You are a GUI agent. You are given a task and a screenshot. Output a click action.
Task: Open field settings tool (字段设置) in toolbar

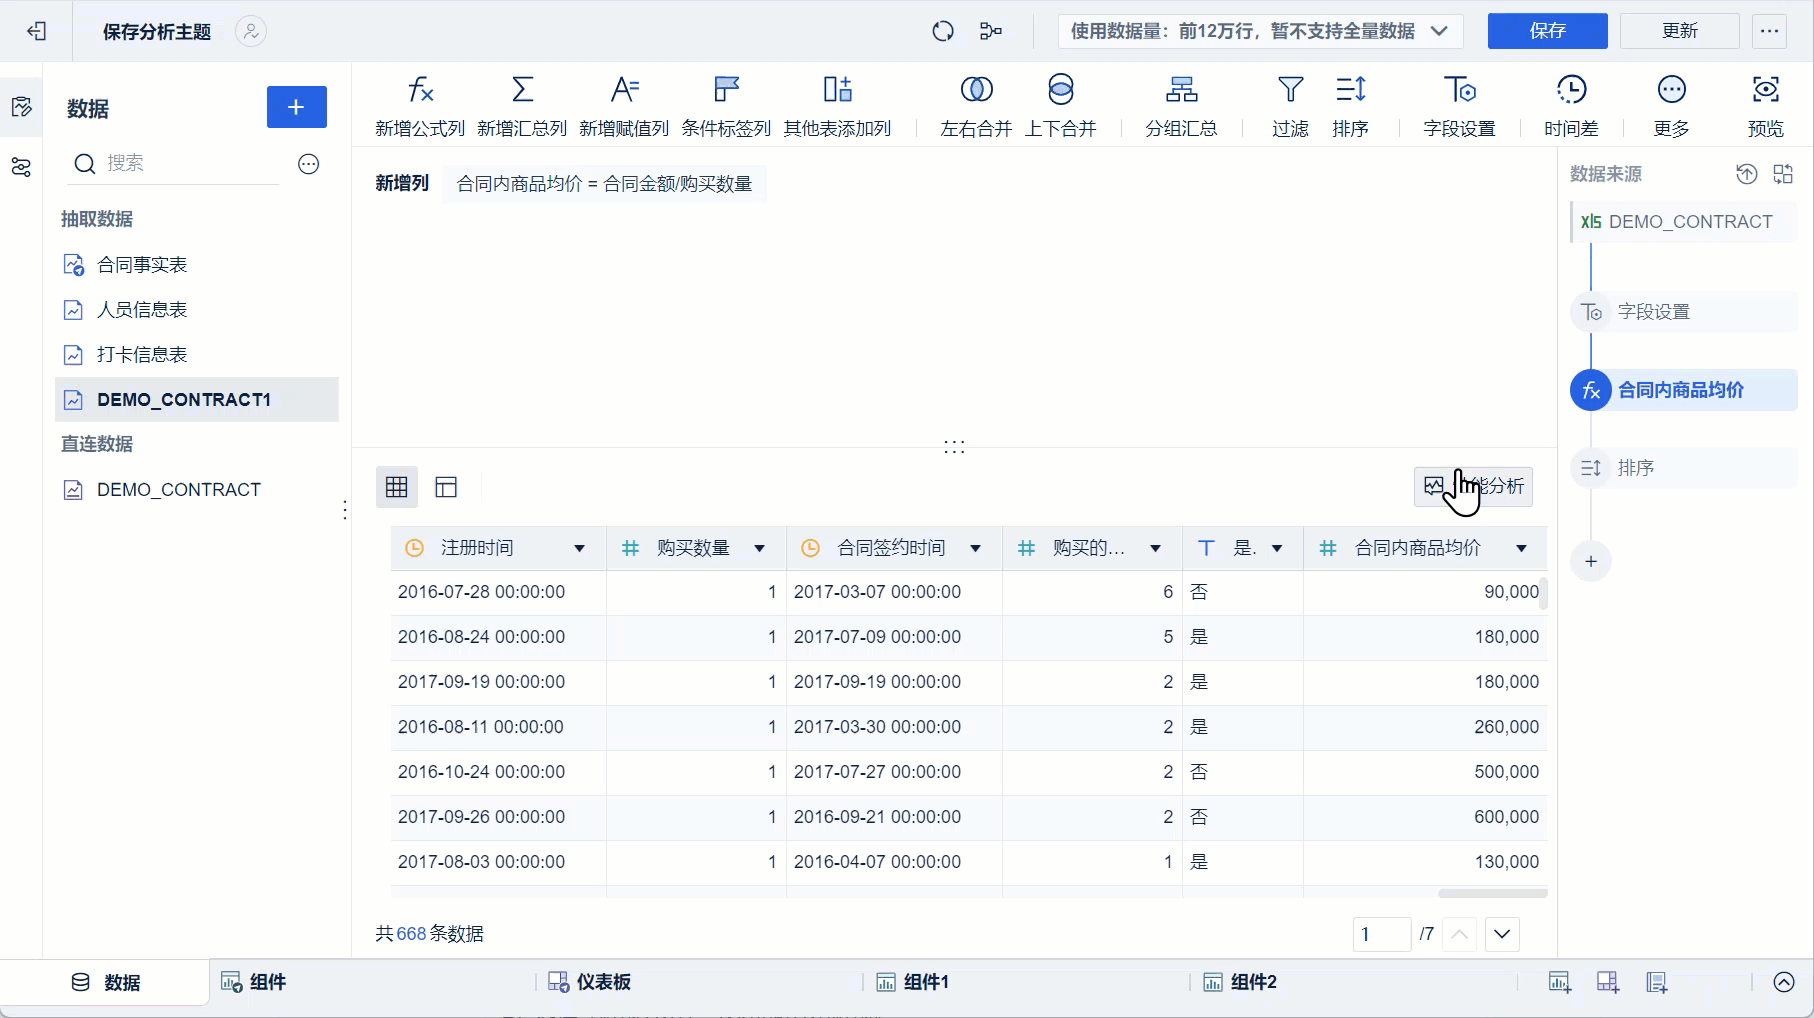[1459, 105]
